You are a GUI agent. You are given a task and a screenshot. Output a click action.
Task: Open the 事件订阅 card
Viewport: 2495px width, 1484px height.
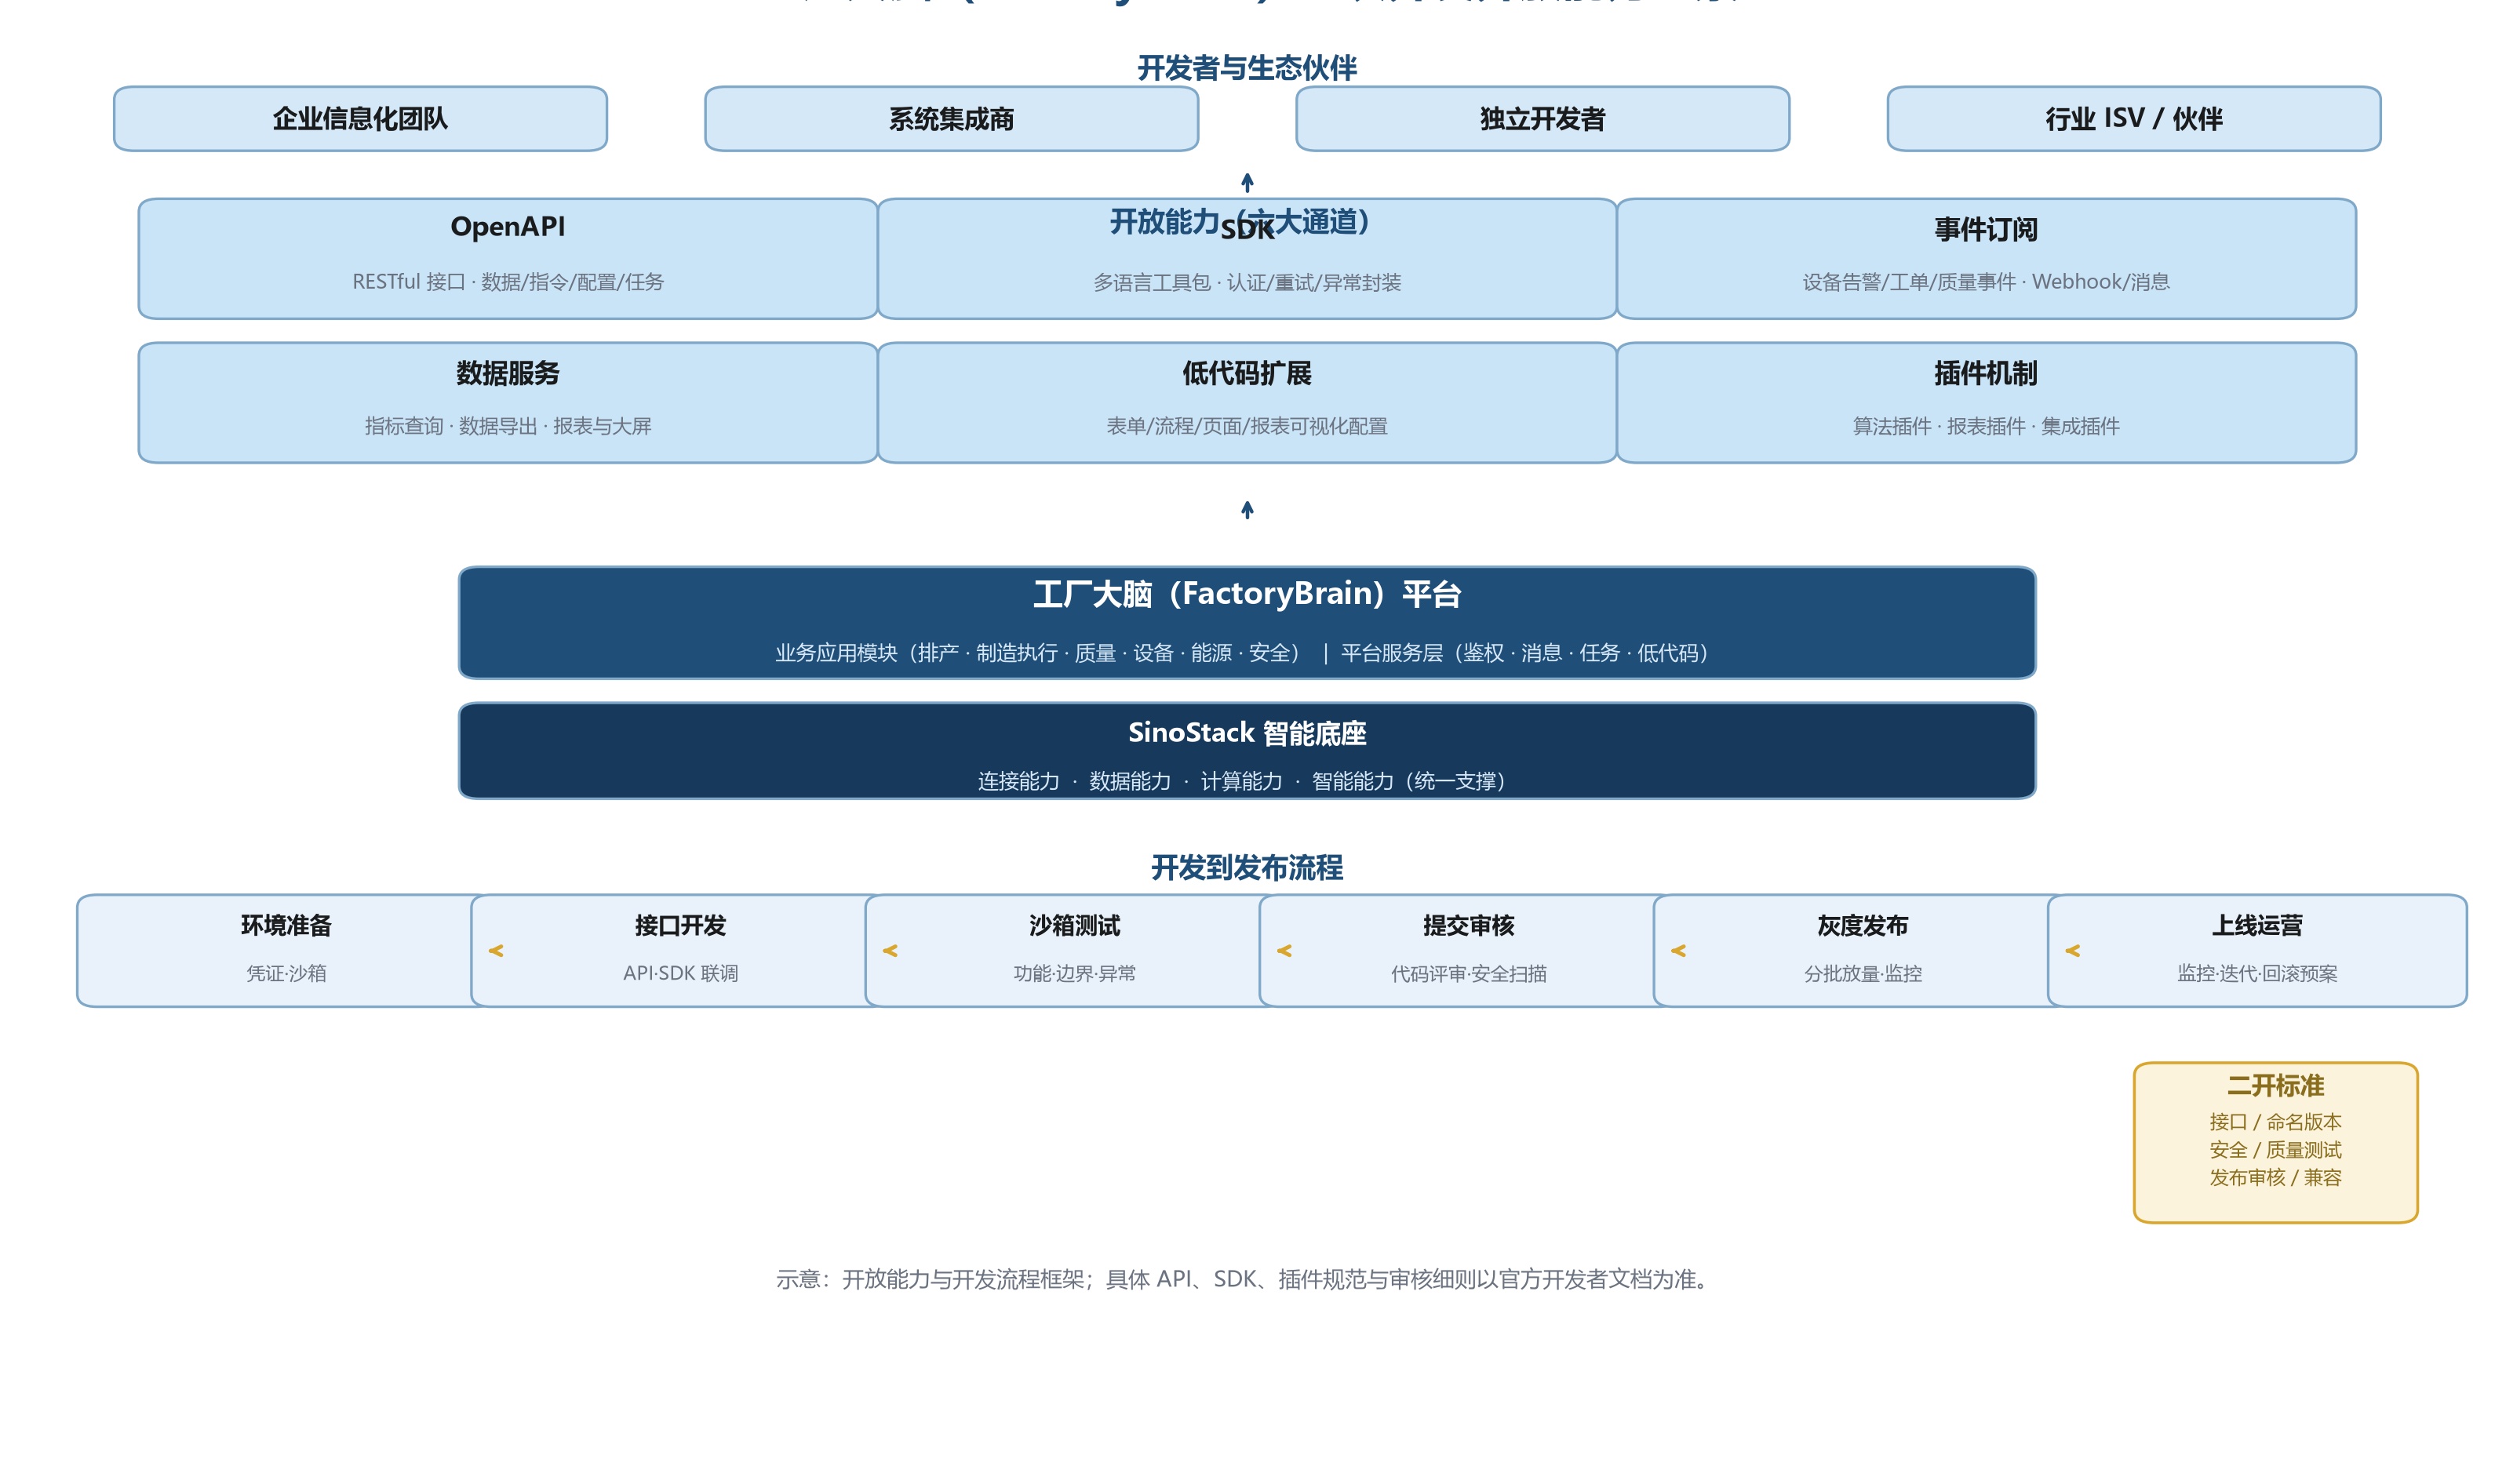click(x=1986, y=258)
